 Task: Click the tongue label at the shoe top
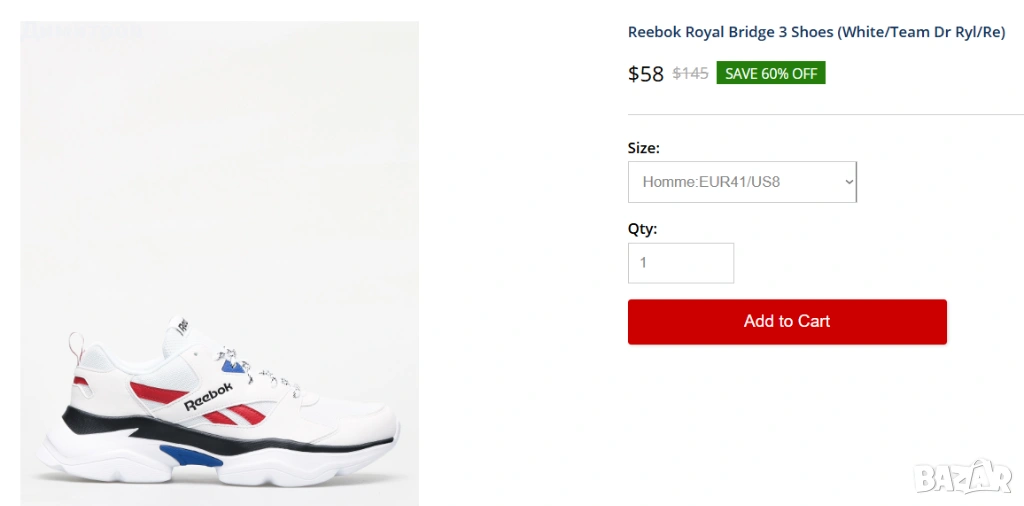(183, 324)
